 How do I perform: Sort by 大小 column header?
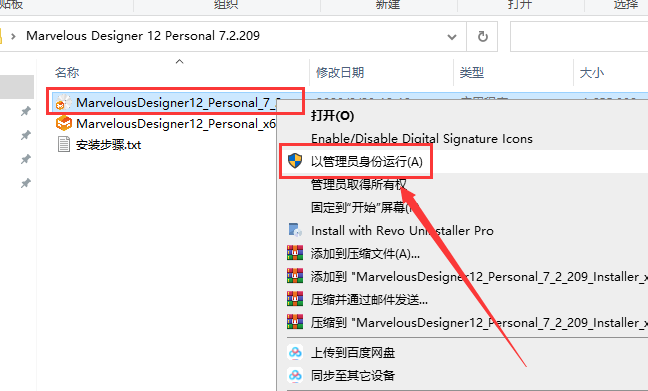point(591,73)
